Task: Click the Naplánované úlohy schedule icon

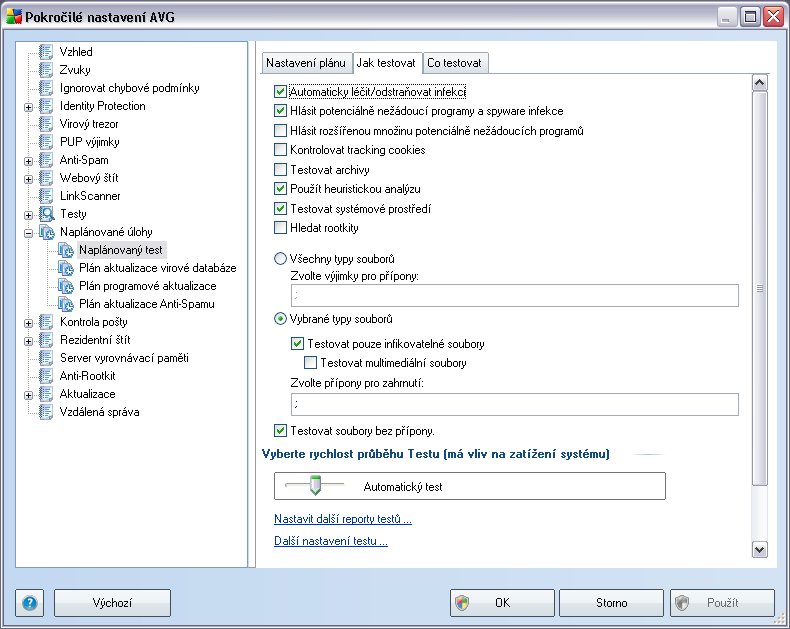Action: [x=47, y=232]
